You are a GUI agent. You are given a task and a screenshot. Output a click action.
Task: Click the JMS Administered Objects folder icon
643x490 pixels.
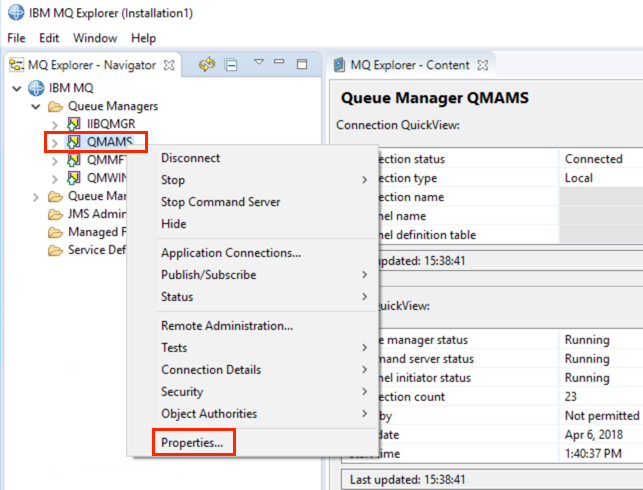(55, 214)
